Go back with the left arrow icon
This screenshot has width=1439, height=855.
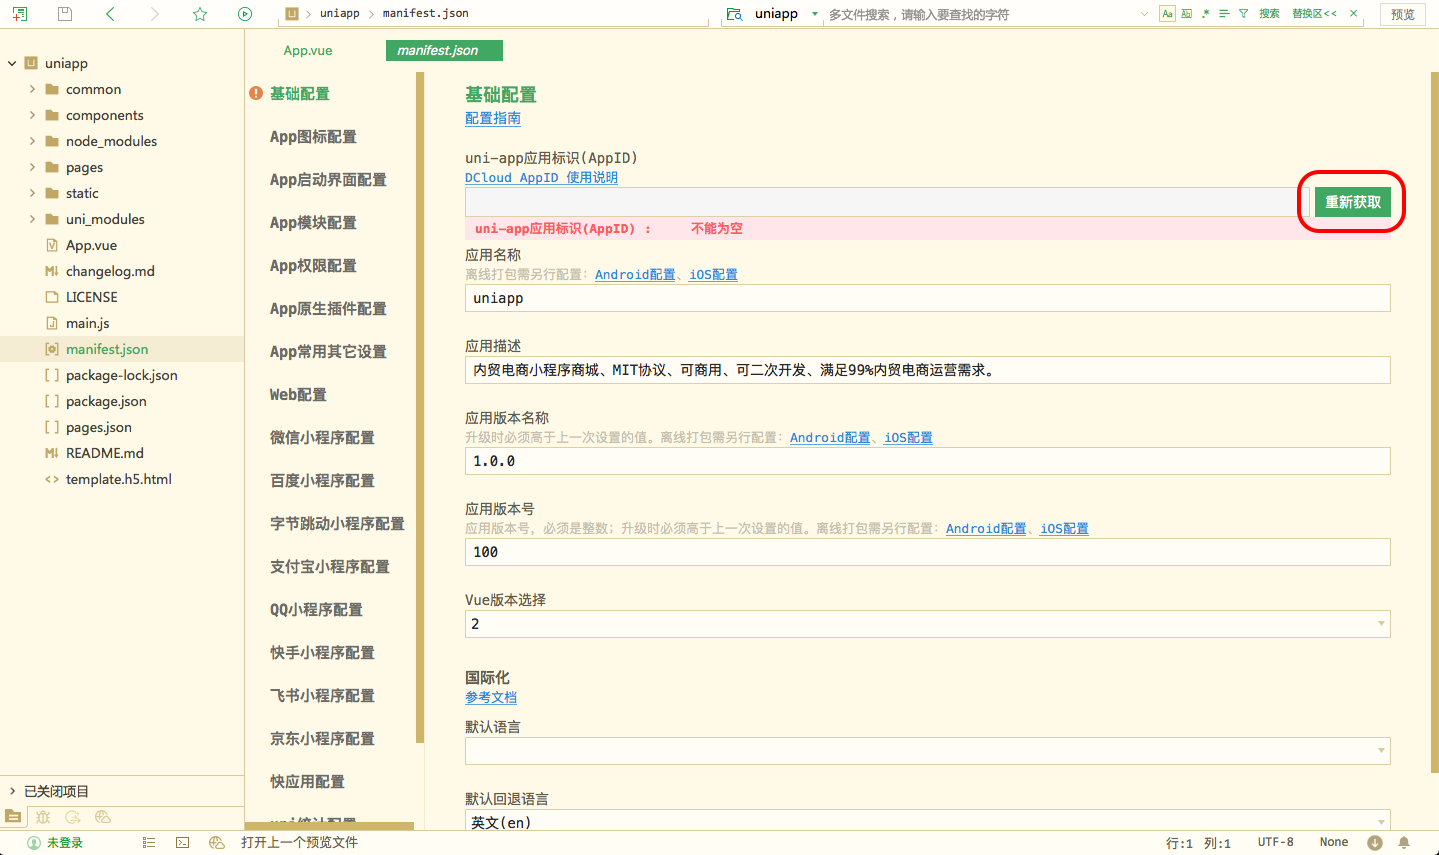point(110,14)
